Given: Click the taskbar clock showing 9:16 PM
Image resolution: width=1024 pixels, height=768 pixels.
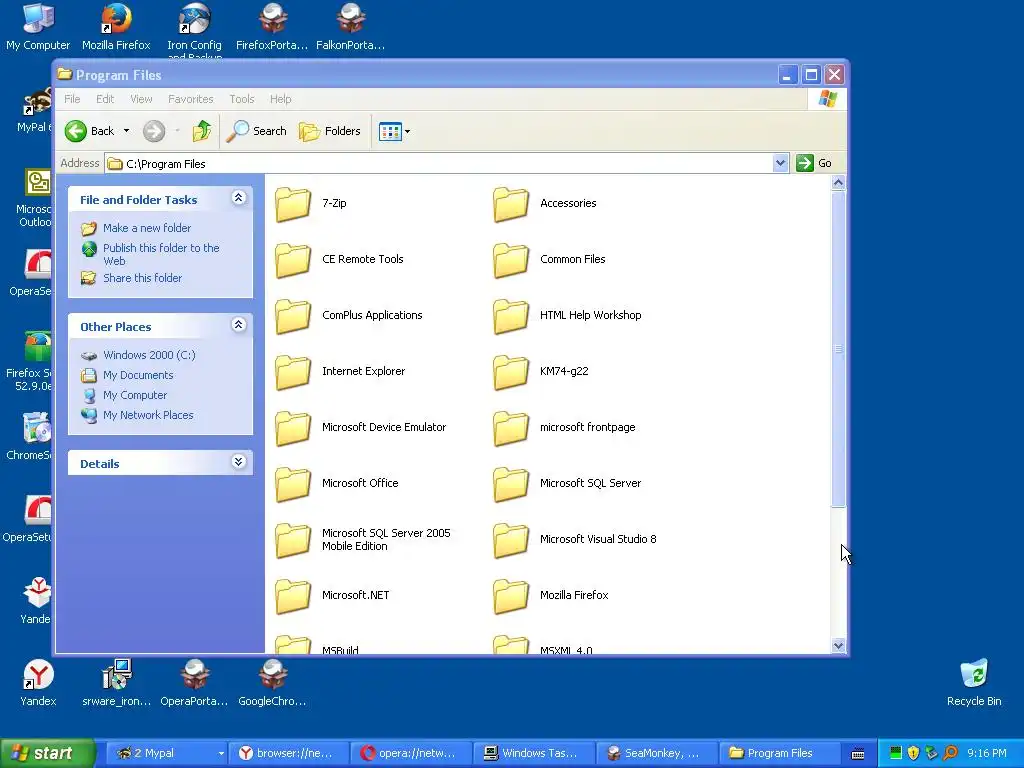Looking at the screenshot, I should click(987, 754).
